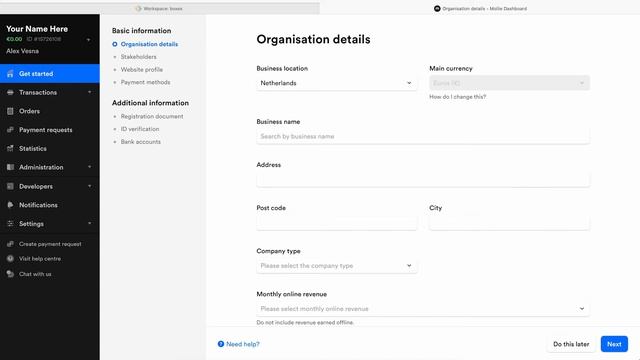Screen dimensions: 640x360
Task: Click the Administration sidebar icon
Action: [x=10, y=167]
